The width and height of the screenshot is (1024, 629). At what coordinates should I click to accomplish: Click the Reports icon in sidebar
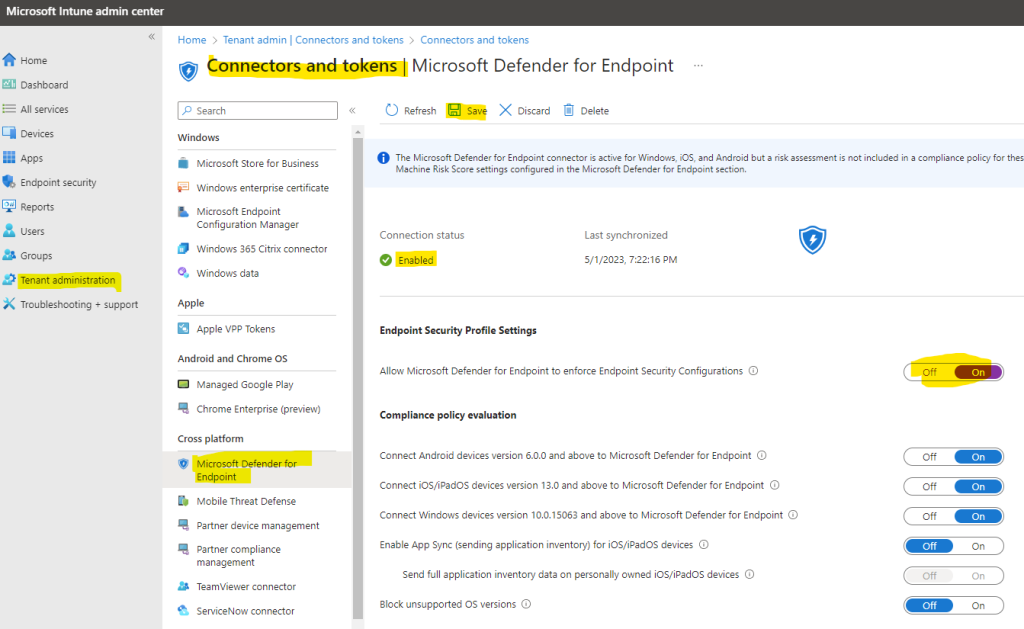9,206
